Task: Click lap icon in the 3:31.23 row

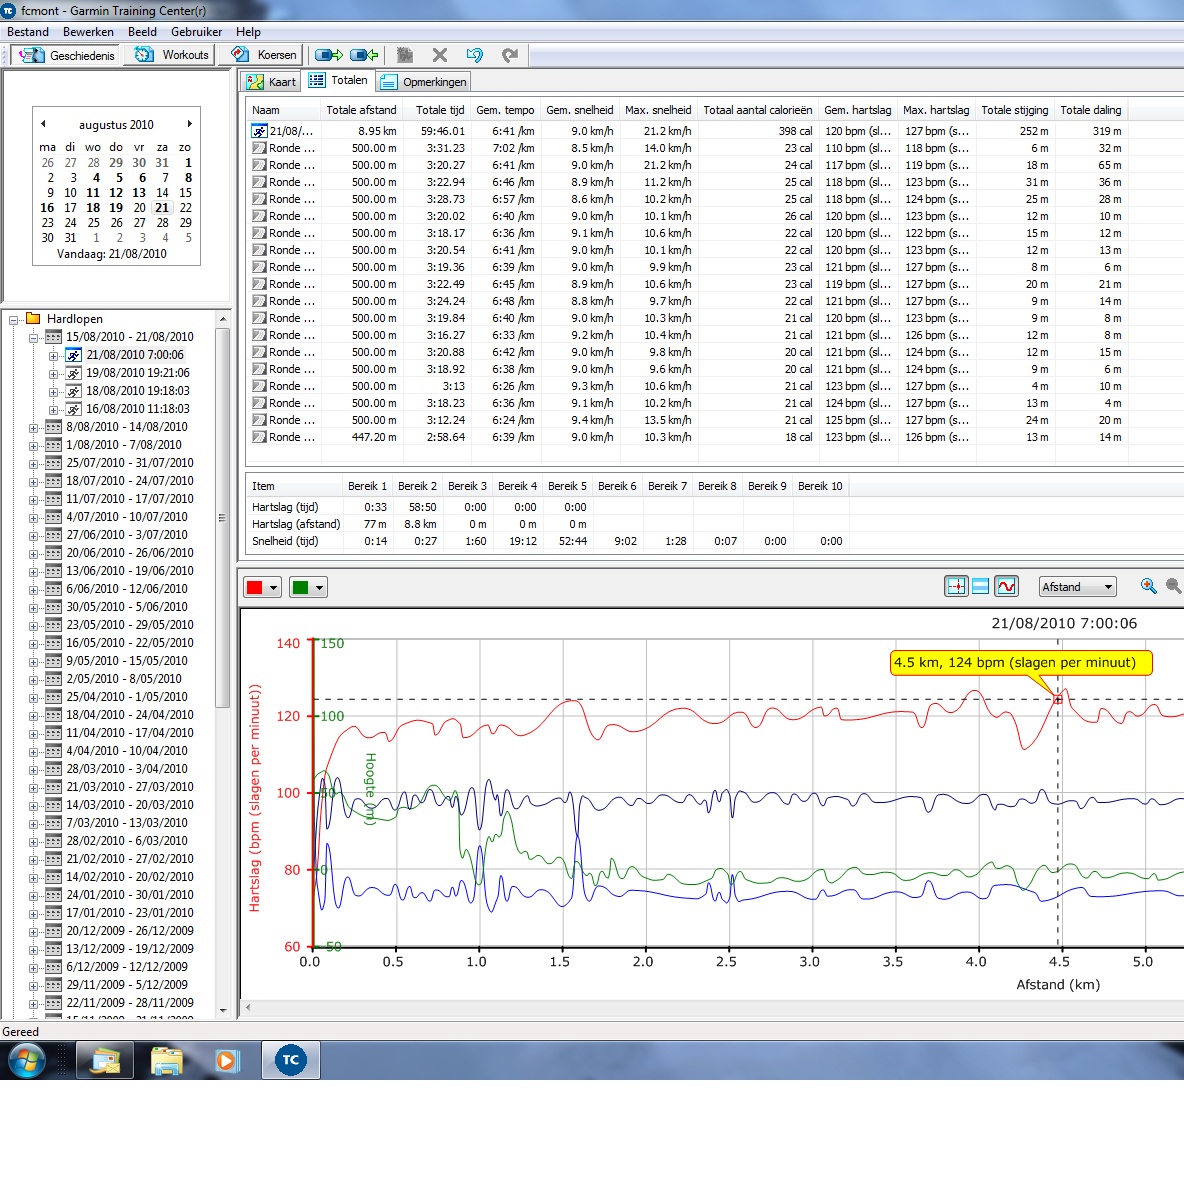Action: coord(259,149)
